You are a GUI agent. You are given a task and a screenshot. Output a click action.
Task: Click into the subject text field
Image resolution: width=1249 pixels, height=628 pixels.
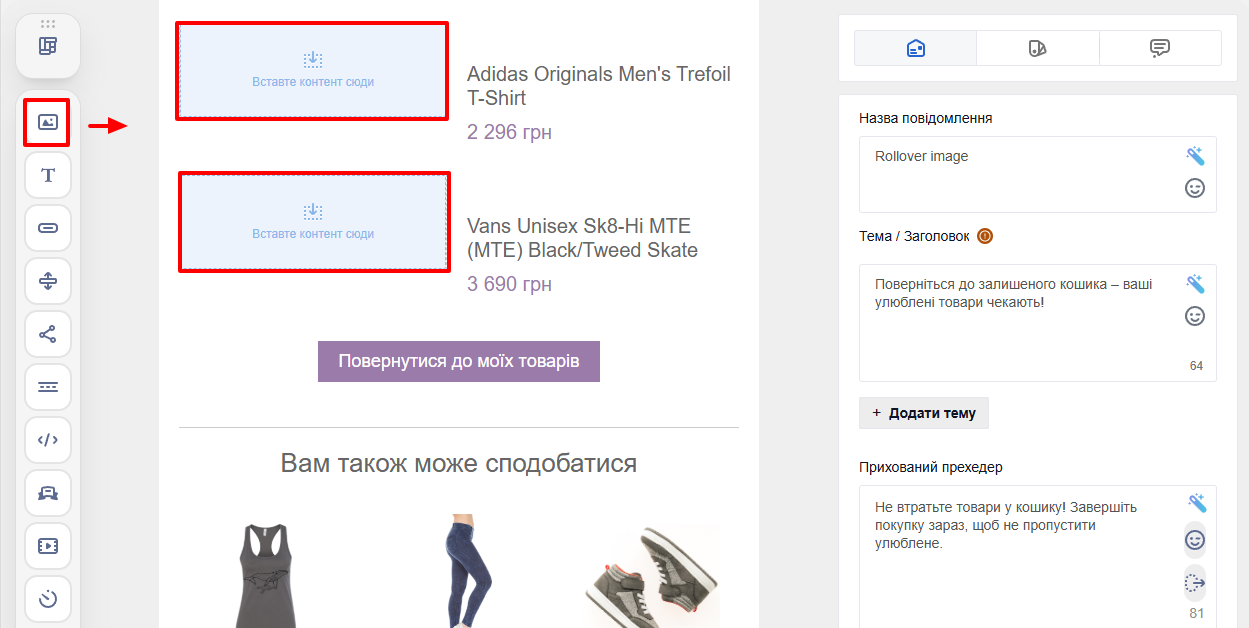point(1038,323)
